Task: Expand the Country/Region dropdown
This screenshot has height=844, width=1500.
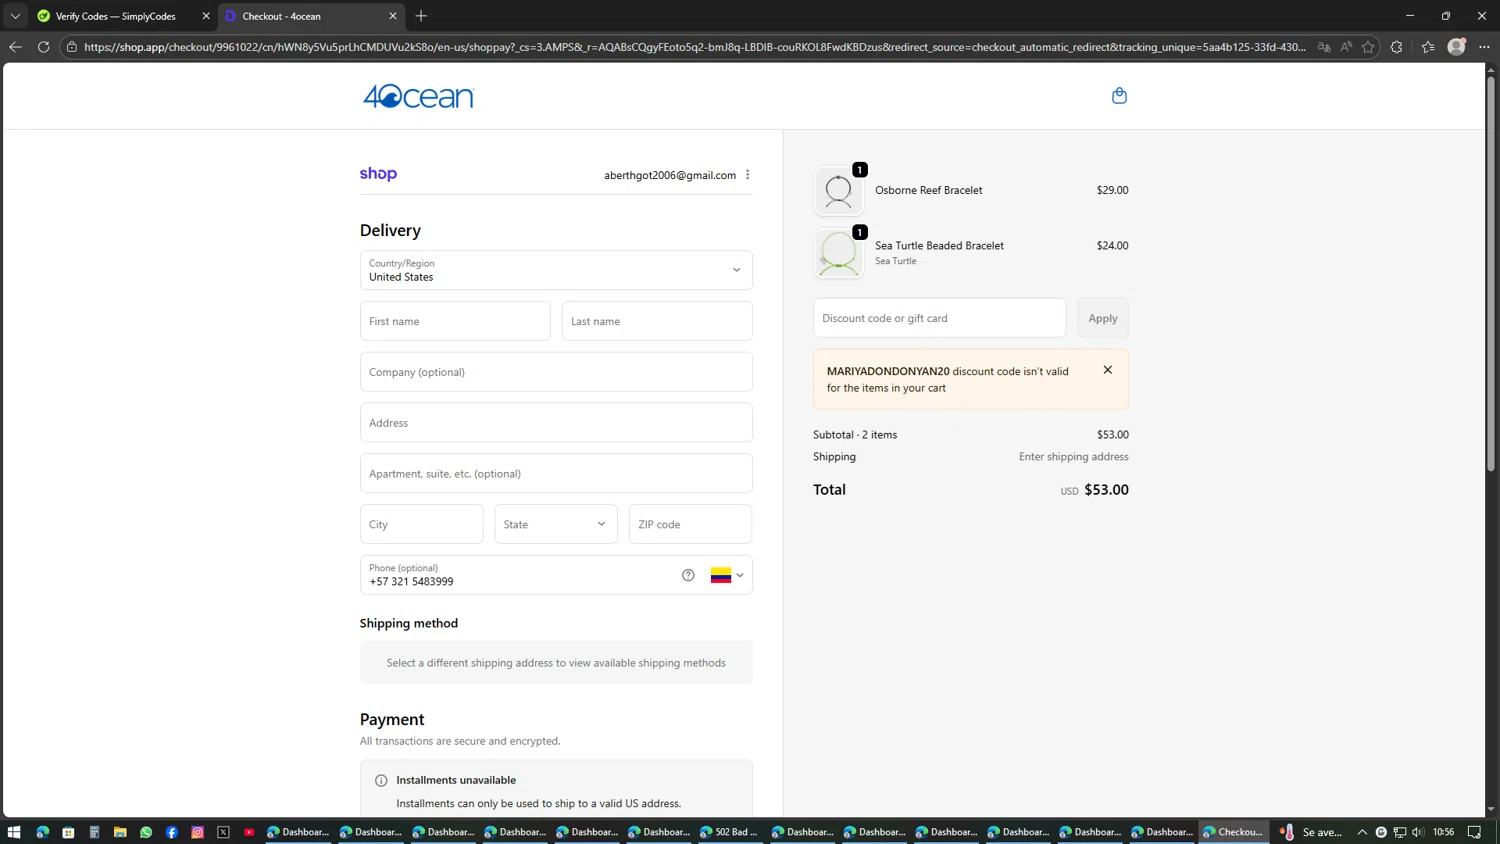Action: pyautogui.click(x=556, y=270)
